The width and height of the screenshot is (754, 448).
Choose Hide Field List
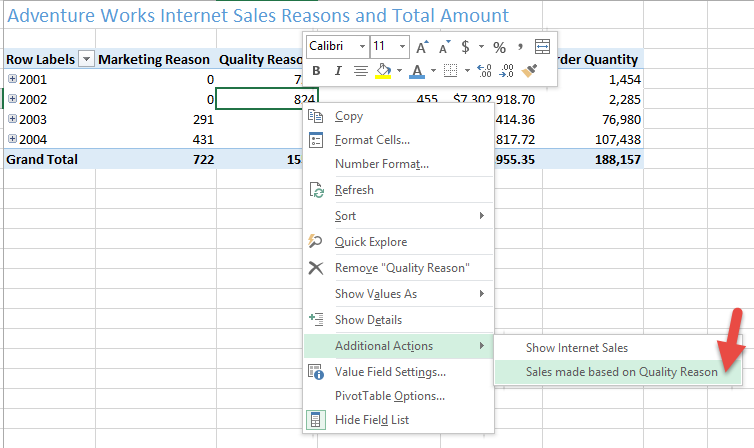399,420
